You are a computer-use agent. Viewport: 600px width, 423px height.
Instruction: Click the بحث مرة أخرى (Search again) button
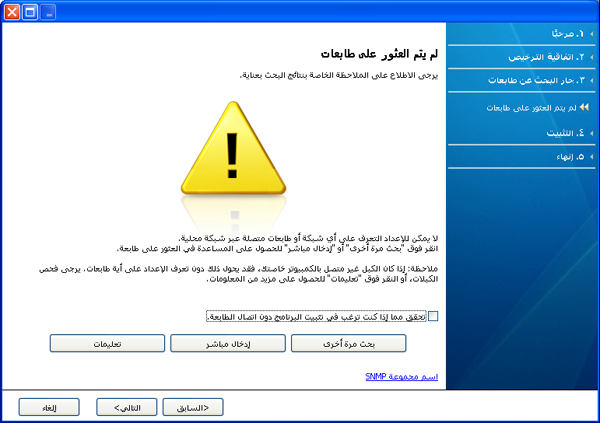click(x=348, y=343)
